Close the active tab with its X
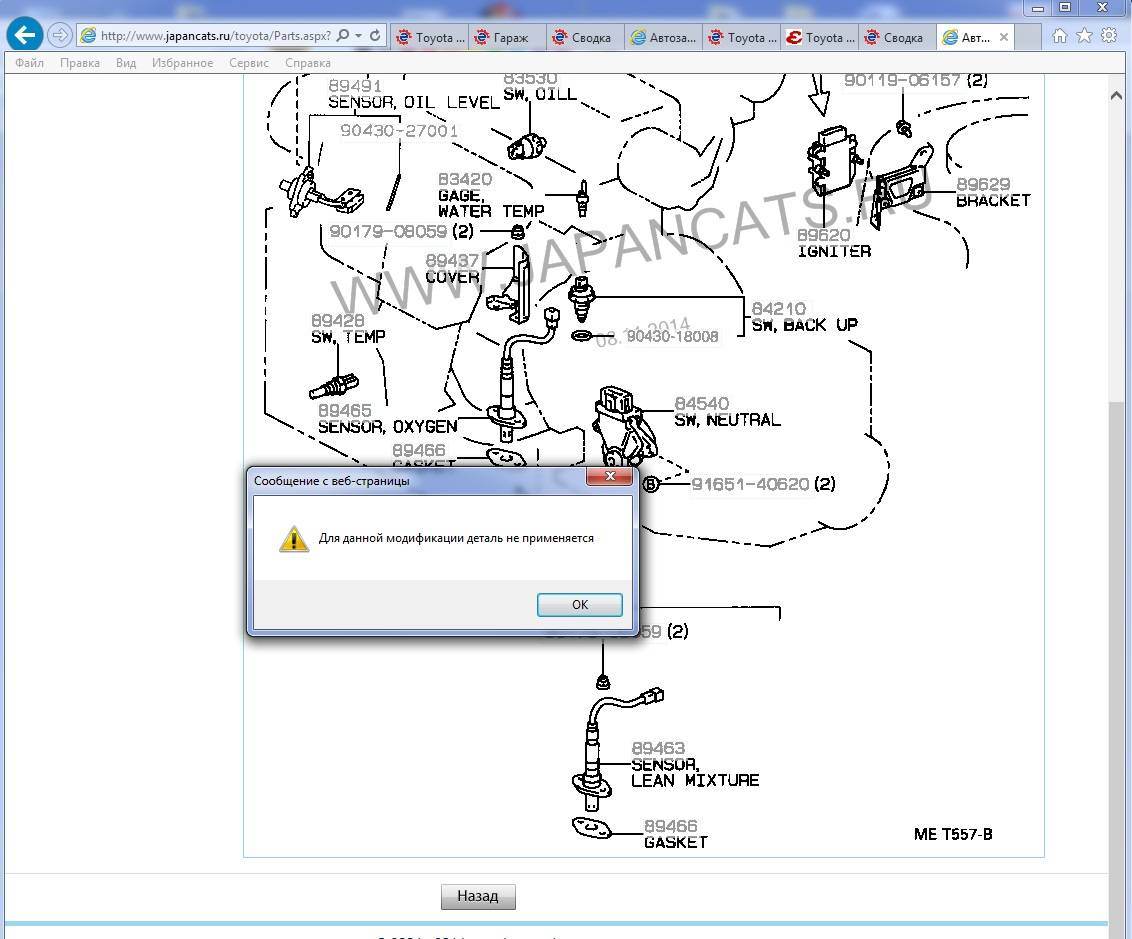 click(1003, 38)
